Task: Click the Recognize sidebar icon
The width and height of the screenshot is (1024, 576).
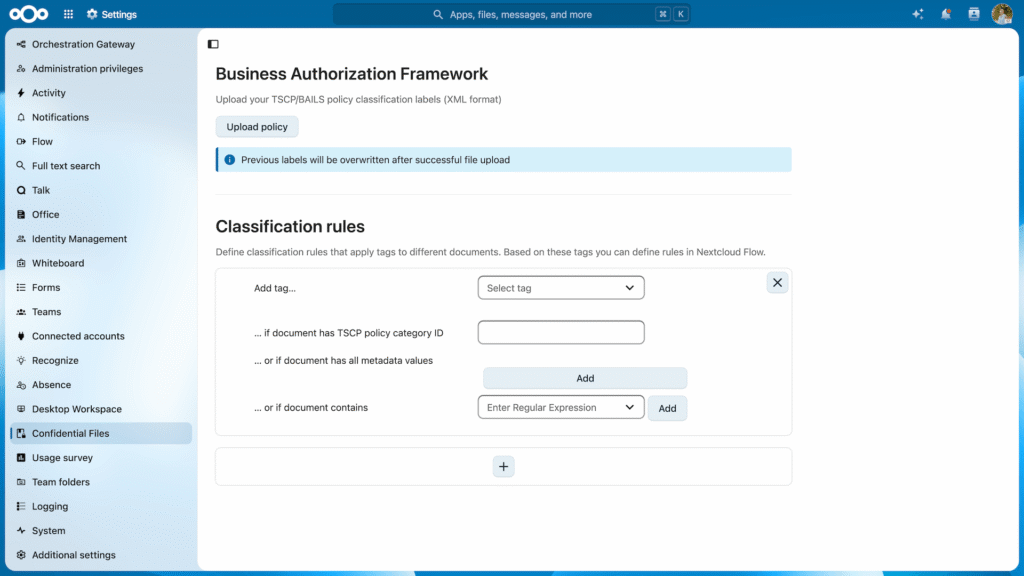Action: click(21, 360)
